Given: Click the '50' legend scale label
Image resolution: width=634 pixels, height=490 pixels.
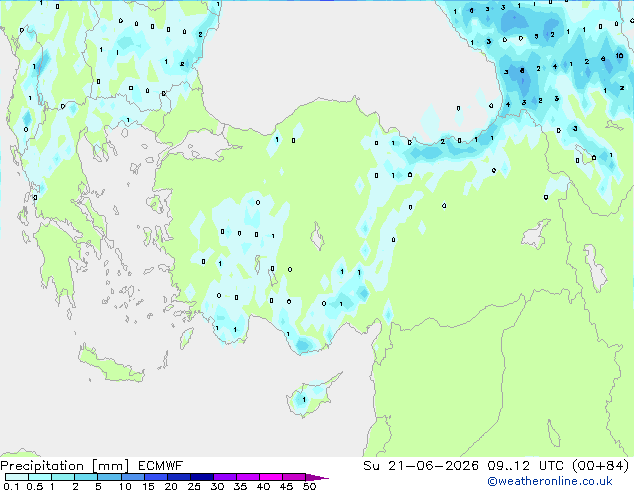Looking at the screenshot, I should 309,486.
